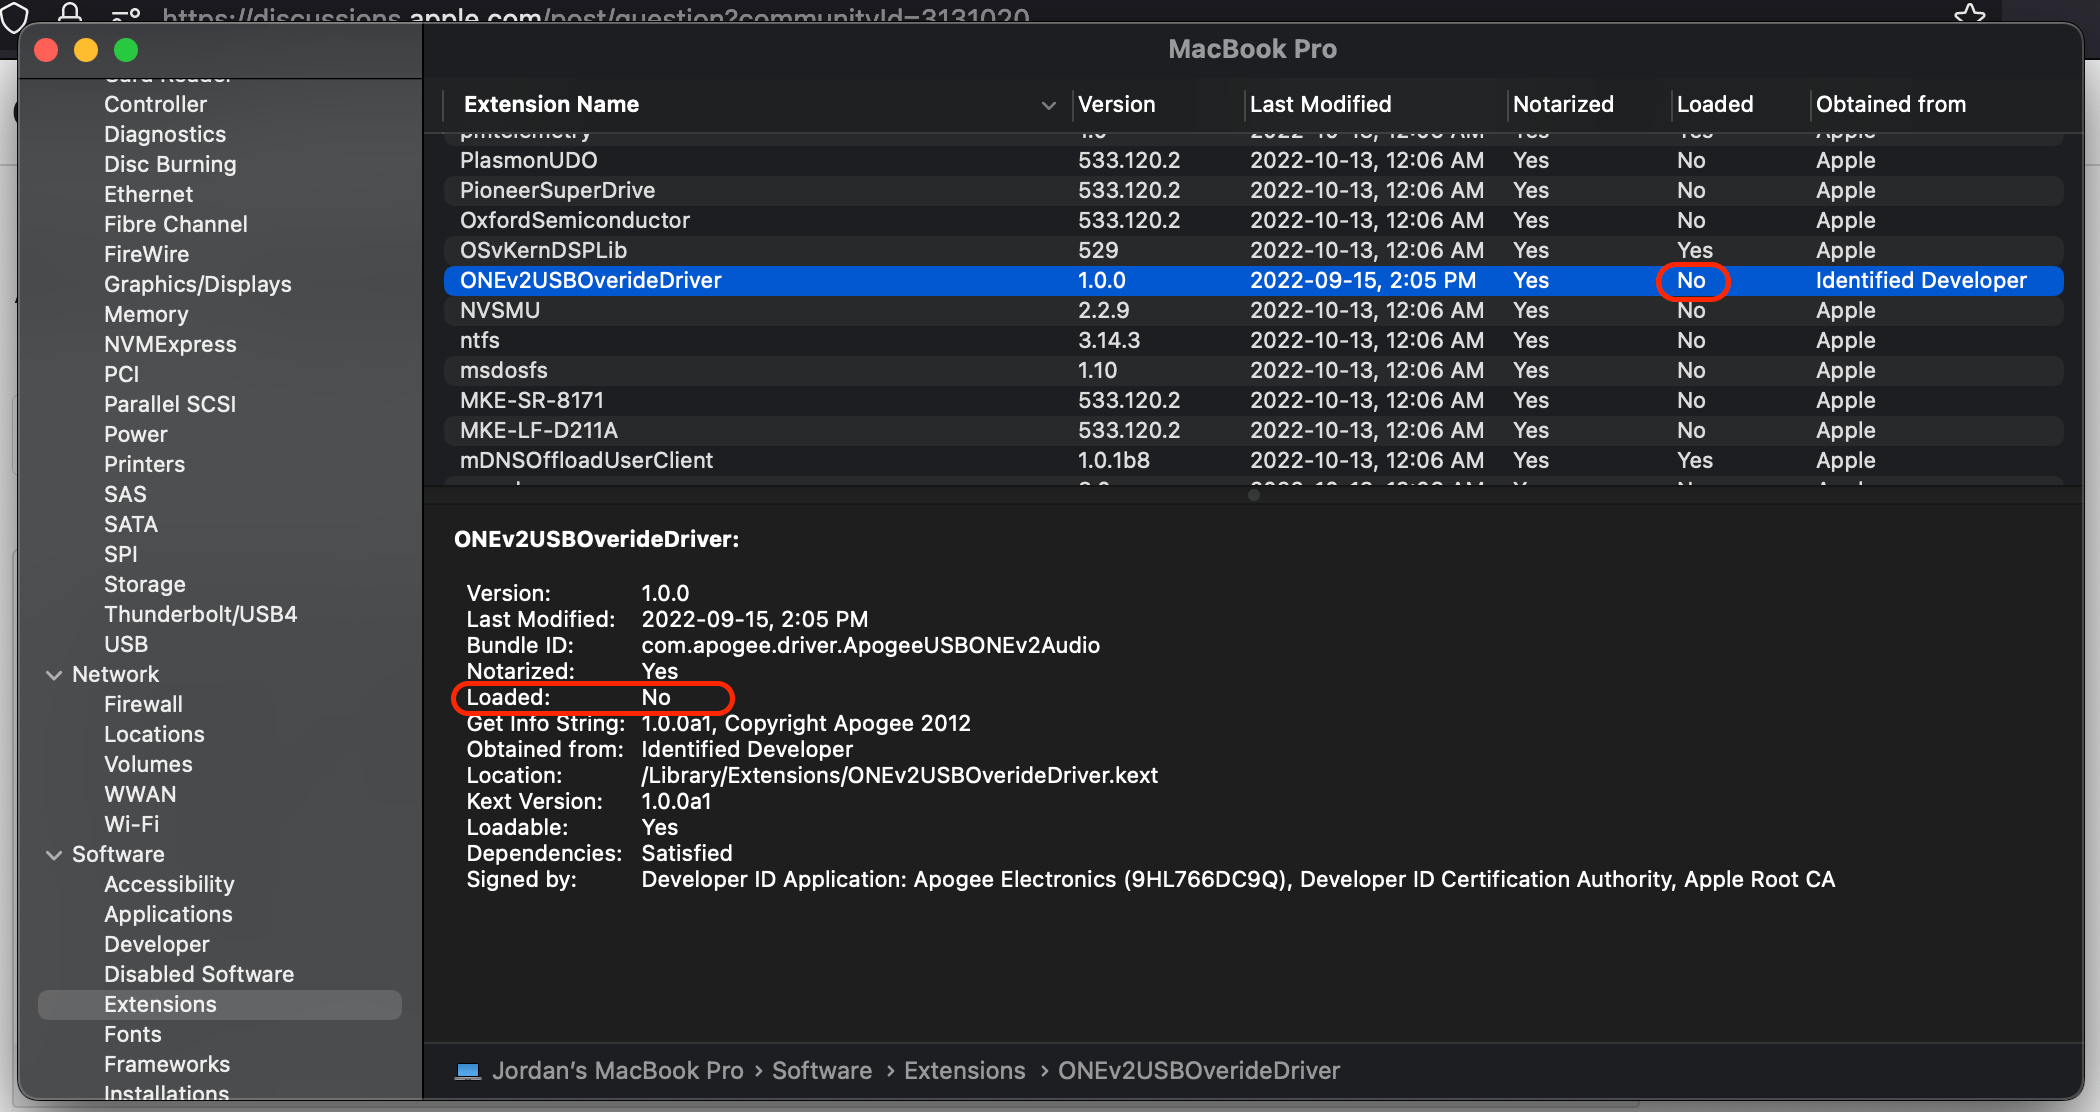
Task: Sort by Last Modified column header
Action: tap(1320, 104)
